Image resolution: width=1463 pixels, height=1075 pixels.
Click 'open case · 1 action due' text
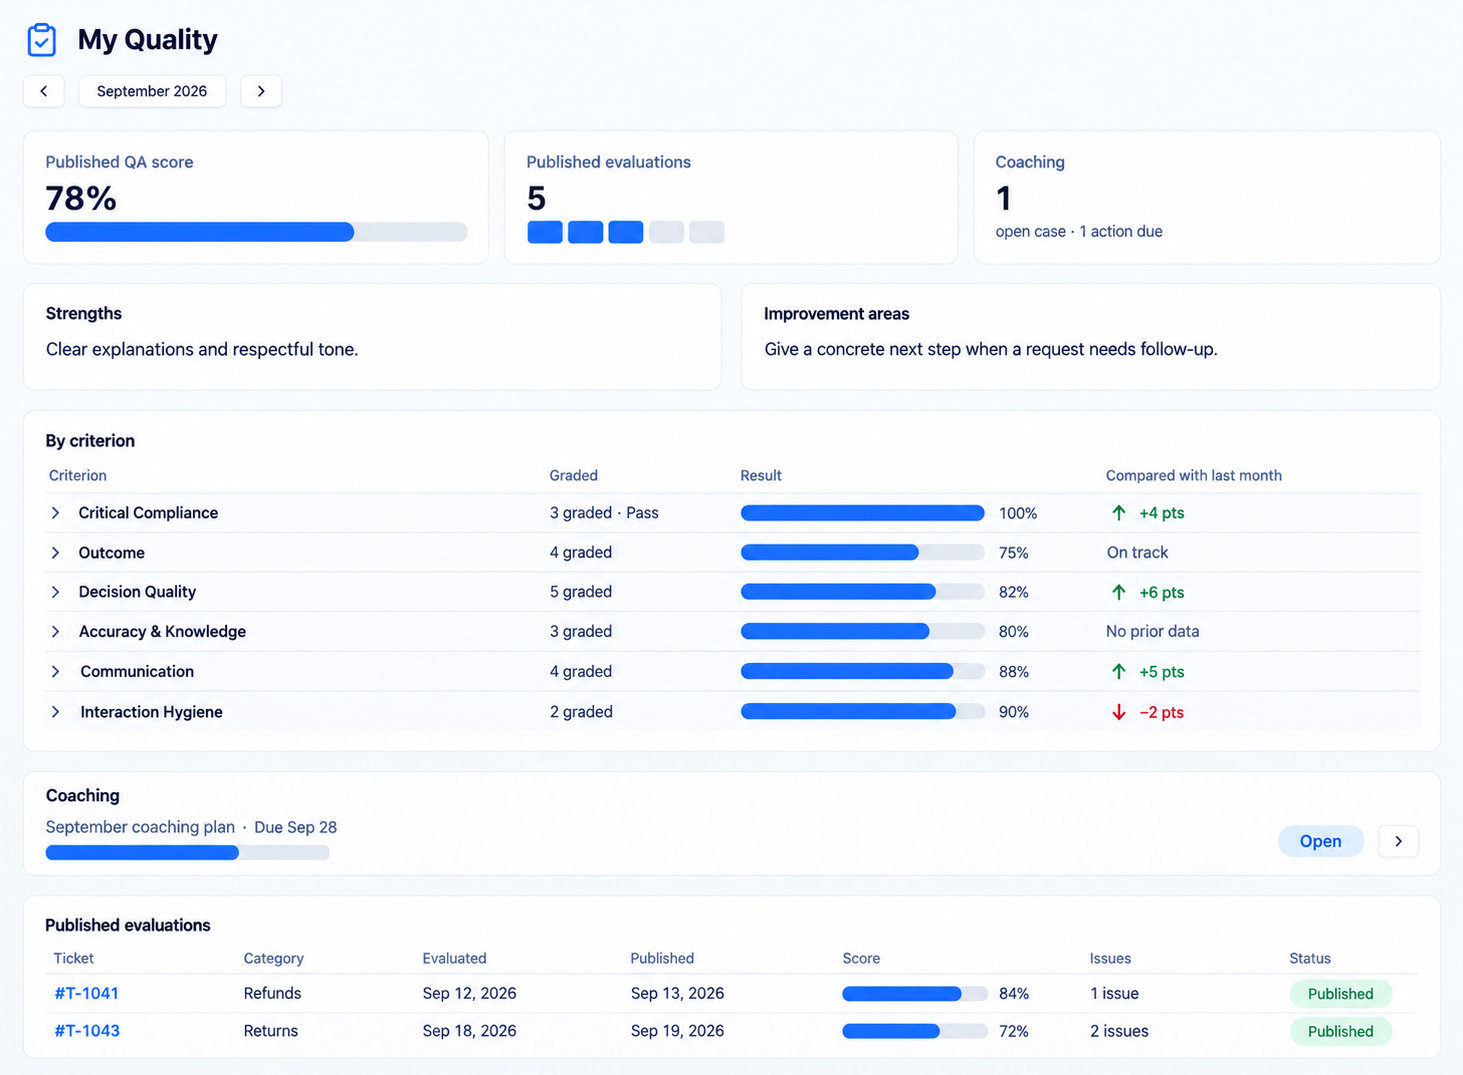[x=1079, y=231]
